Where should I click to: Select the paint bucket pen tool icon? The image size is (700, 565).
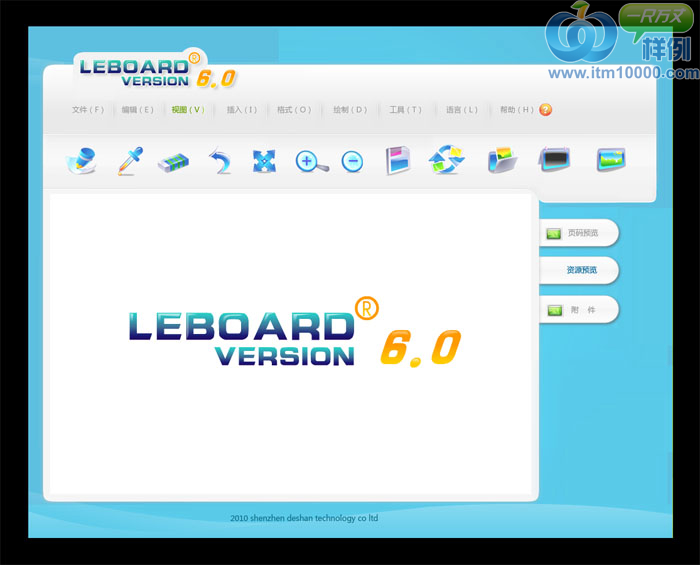pyautogui.click(x=81, y=161)
